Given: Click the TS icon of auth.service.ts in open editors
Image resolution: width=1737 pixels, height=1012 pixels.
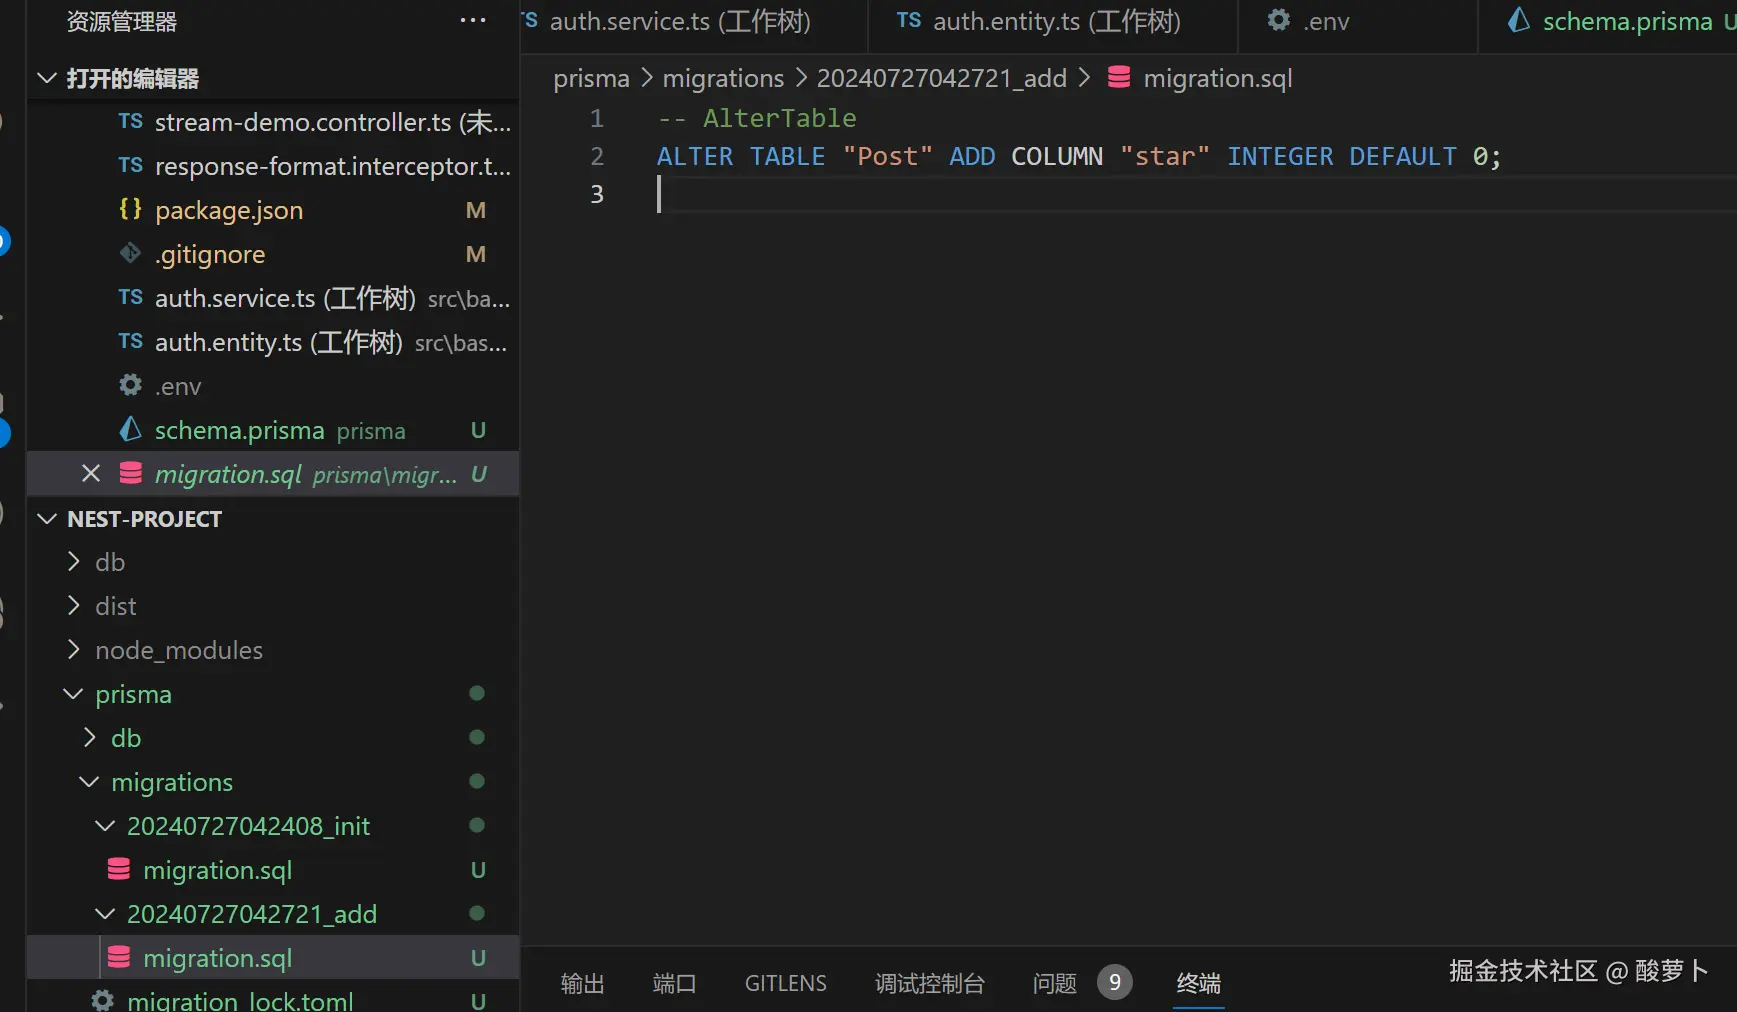Looking at the screenshot, I should [x=130, y=298].
